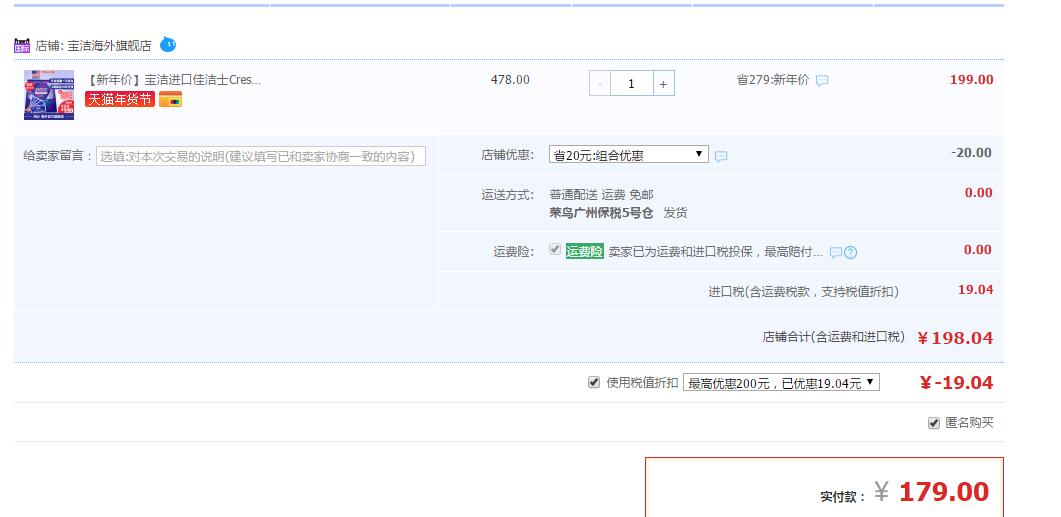Click the 天猫年货节 promotion badge
Image resolution: width=1061 pixels, height=517 pixels.
pyautogui.click(x=120, y=100)
